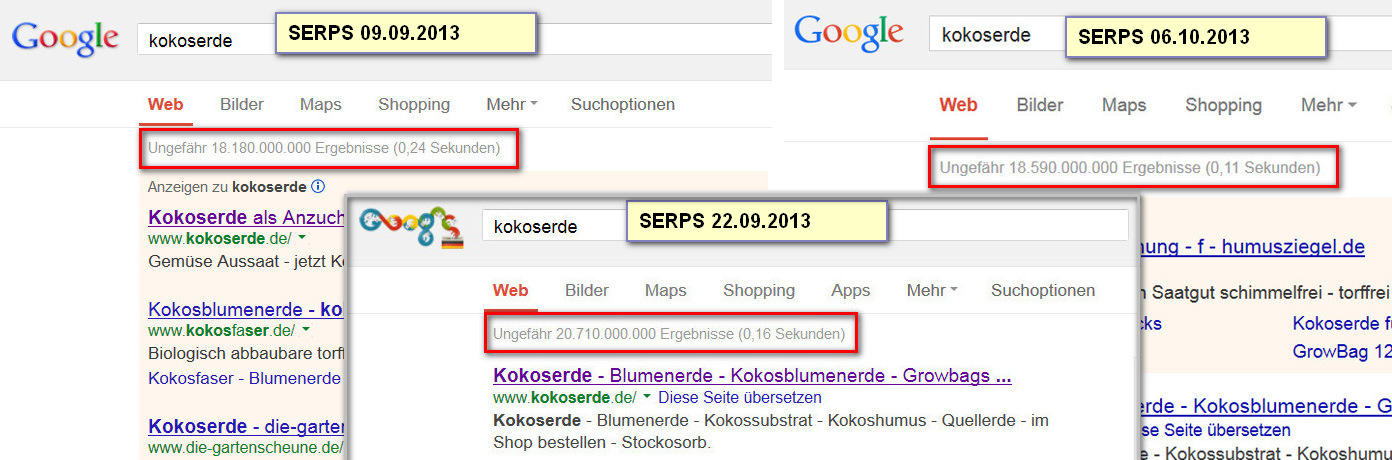The height and width of the screenshot is (460, 1392).
Task: Switch to Bilder tab in left screenshot
Action: pyautogui.click(x=242, y=104)
